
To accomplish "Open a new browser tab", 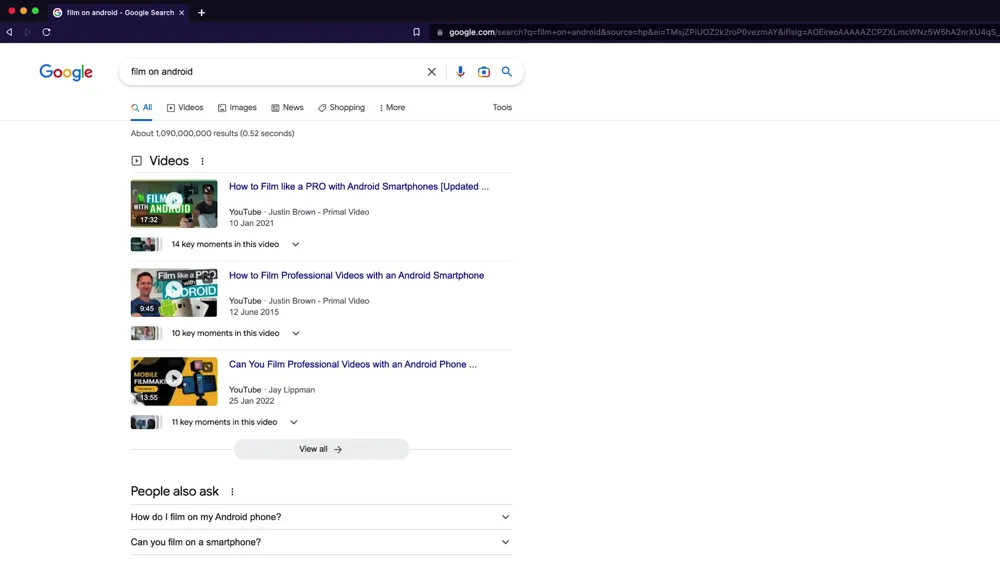I will 201,13.
